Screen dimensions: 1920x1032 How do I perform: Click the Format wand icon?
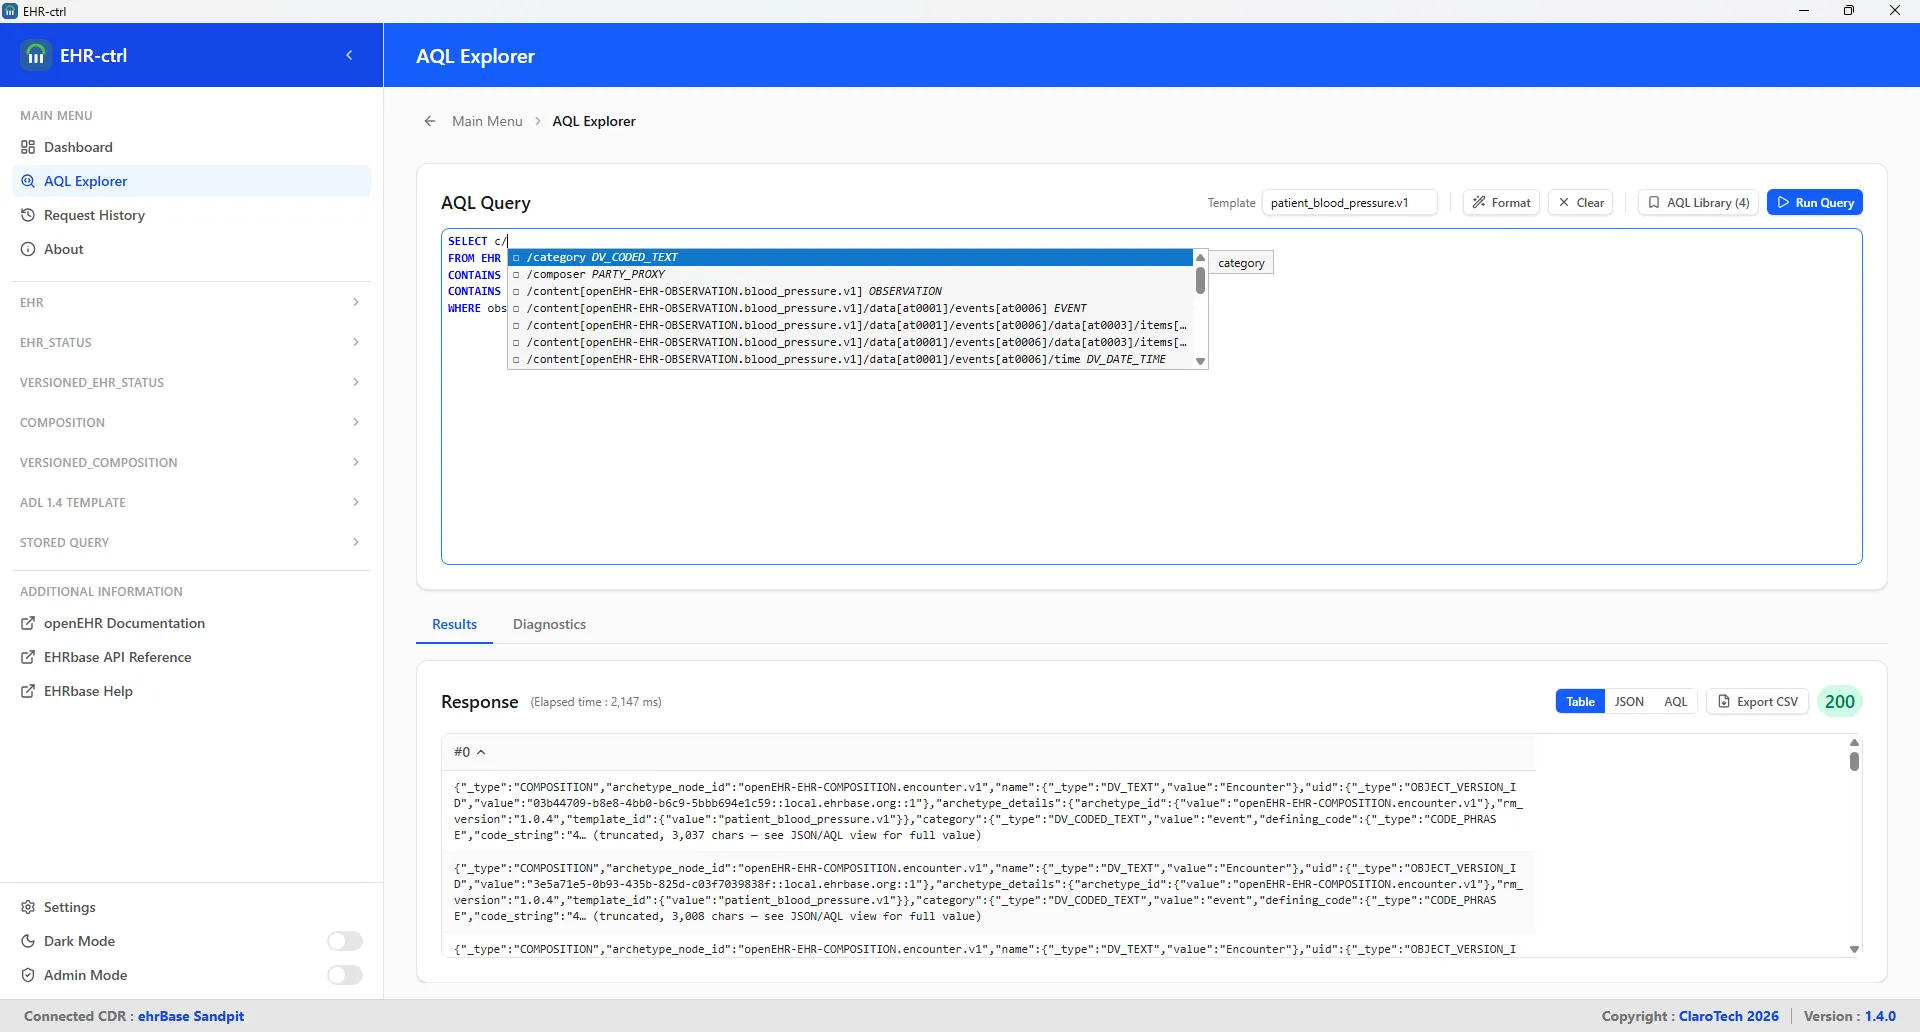tap(1479, 202)
